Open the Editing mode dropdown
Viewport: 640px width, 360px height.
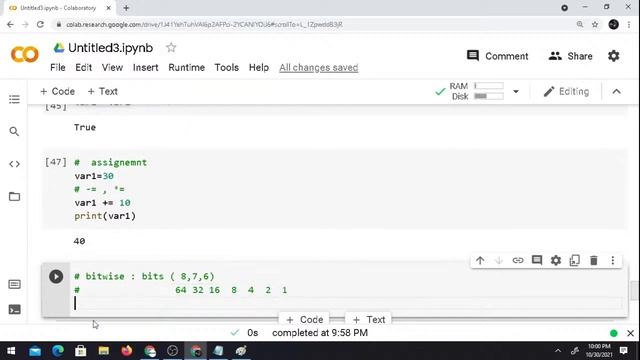(566, 91)
